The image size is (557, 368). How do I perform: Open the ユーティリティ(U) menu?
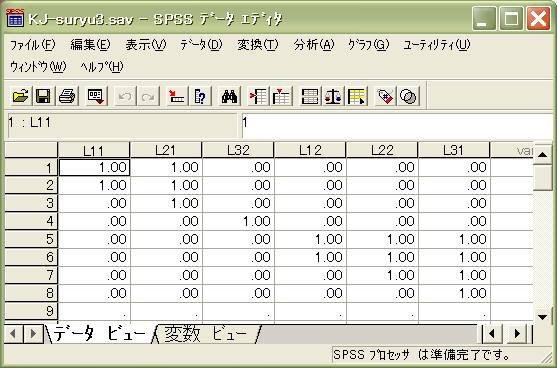pos(437,45)
